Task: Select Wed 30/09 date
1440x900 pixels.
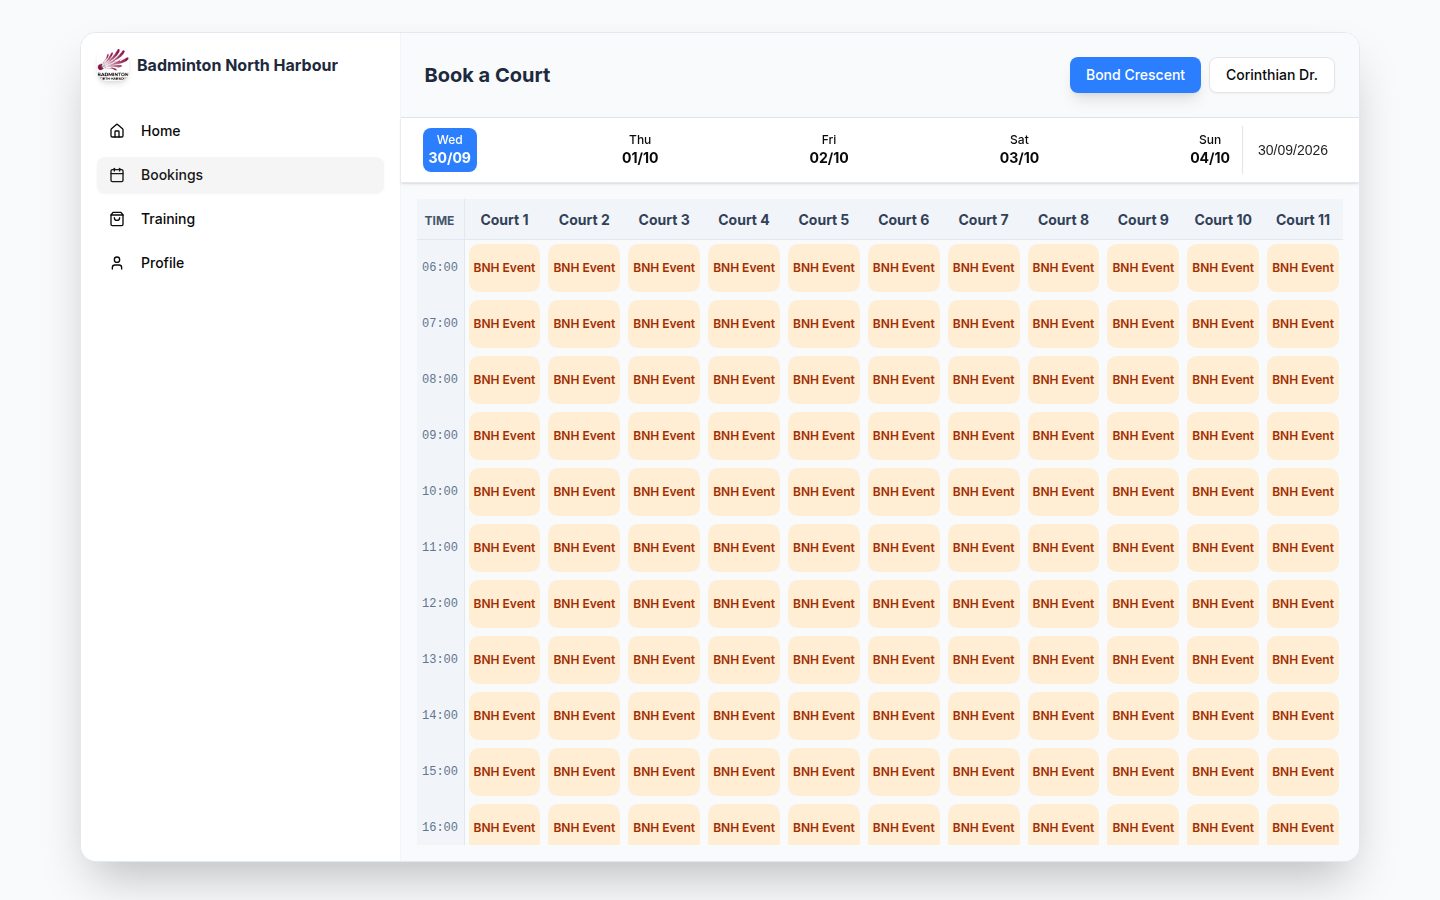Action: click(450, 150)
